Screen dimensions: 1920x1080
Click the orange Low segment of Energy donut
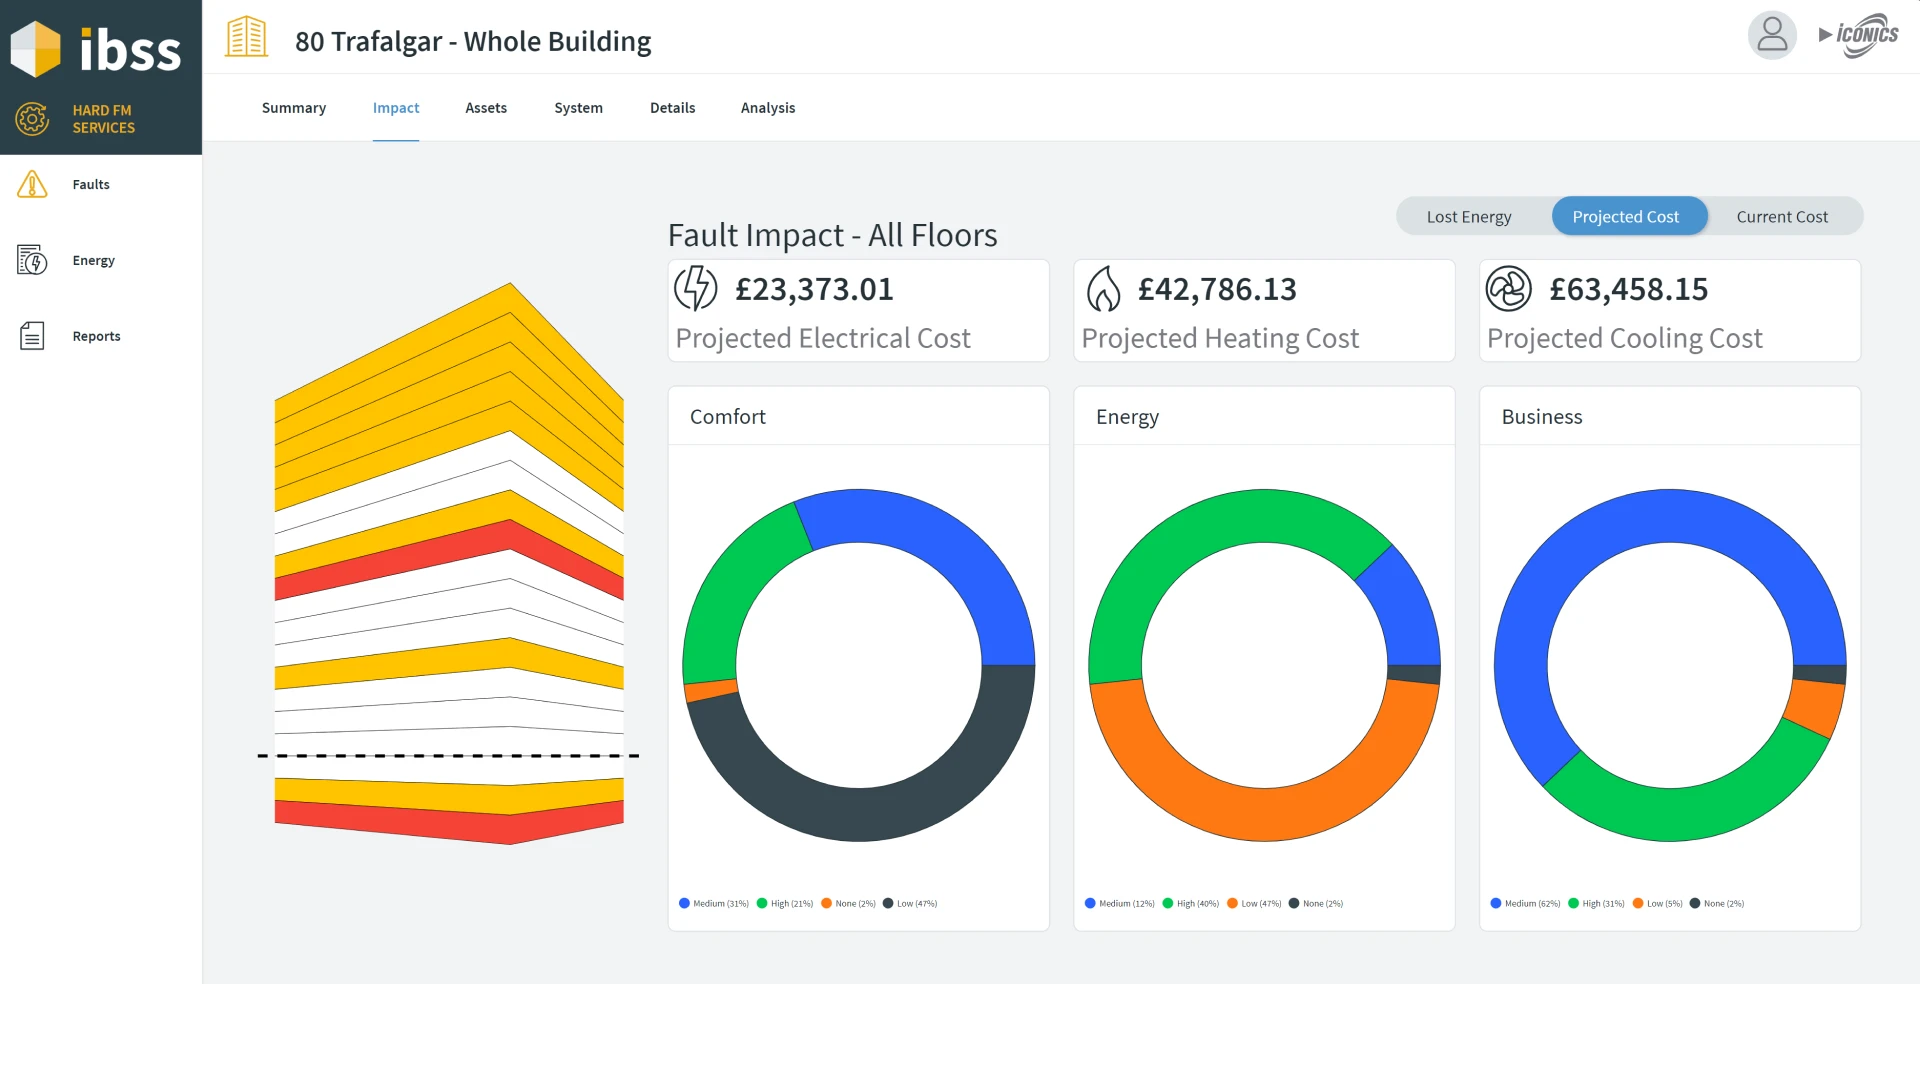pos(1264,814)
